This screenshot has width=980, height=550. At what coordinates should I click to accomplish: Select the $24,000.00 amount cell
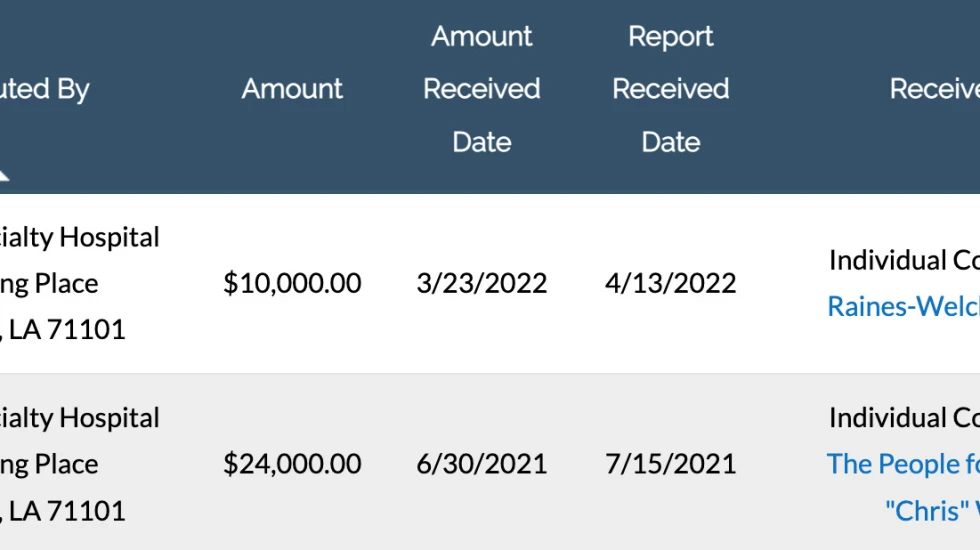tap(292, 464)
